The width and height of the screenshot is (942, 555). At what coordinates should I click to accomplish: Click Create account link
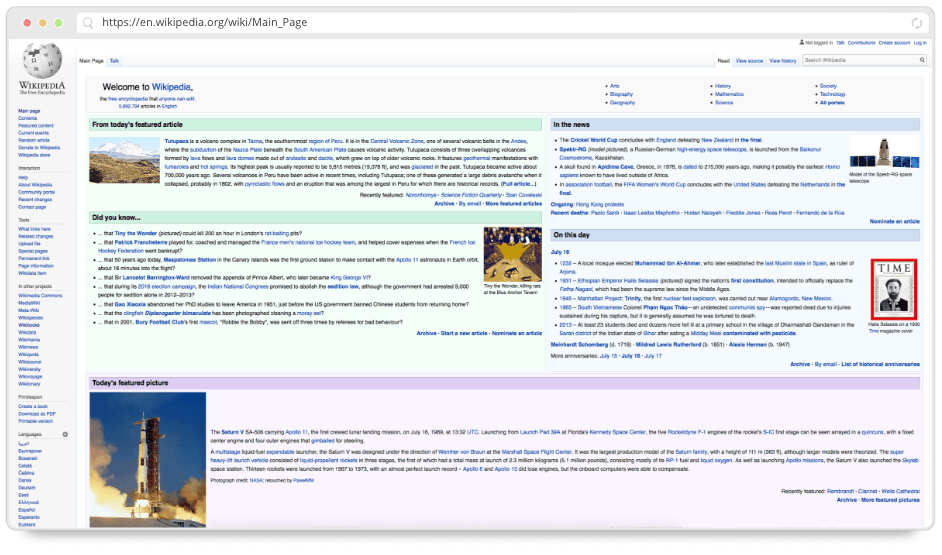pyautogui.click(x=894, y=43)
